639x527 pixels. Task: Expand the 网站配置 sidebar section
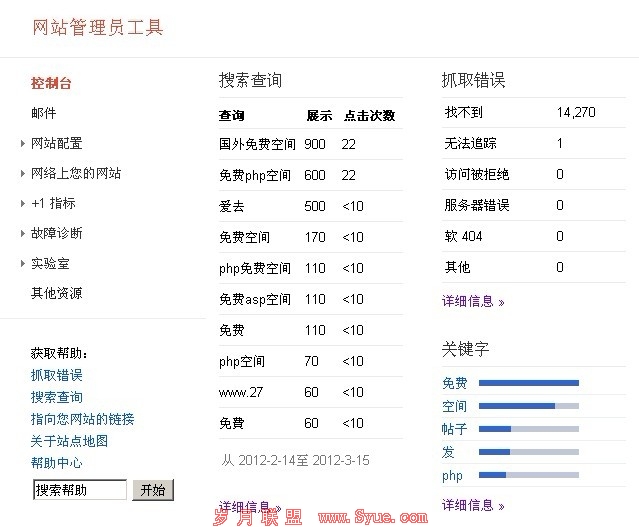coord(56,143)
